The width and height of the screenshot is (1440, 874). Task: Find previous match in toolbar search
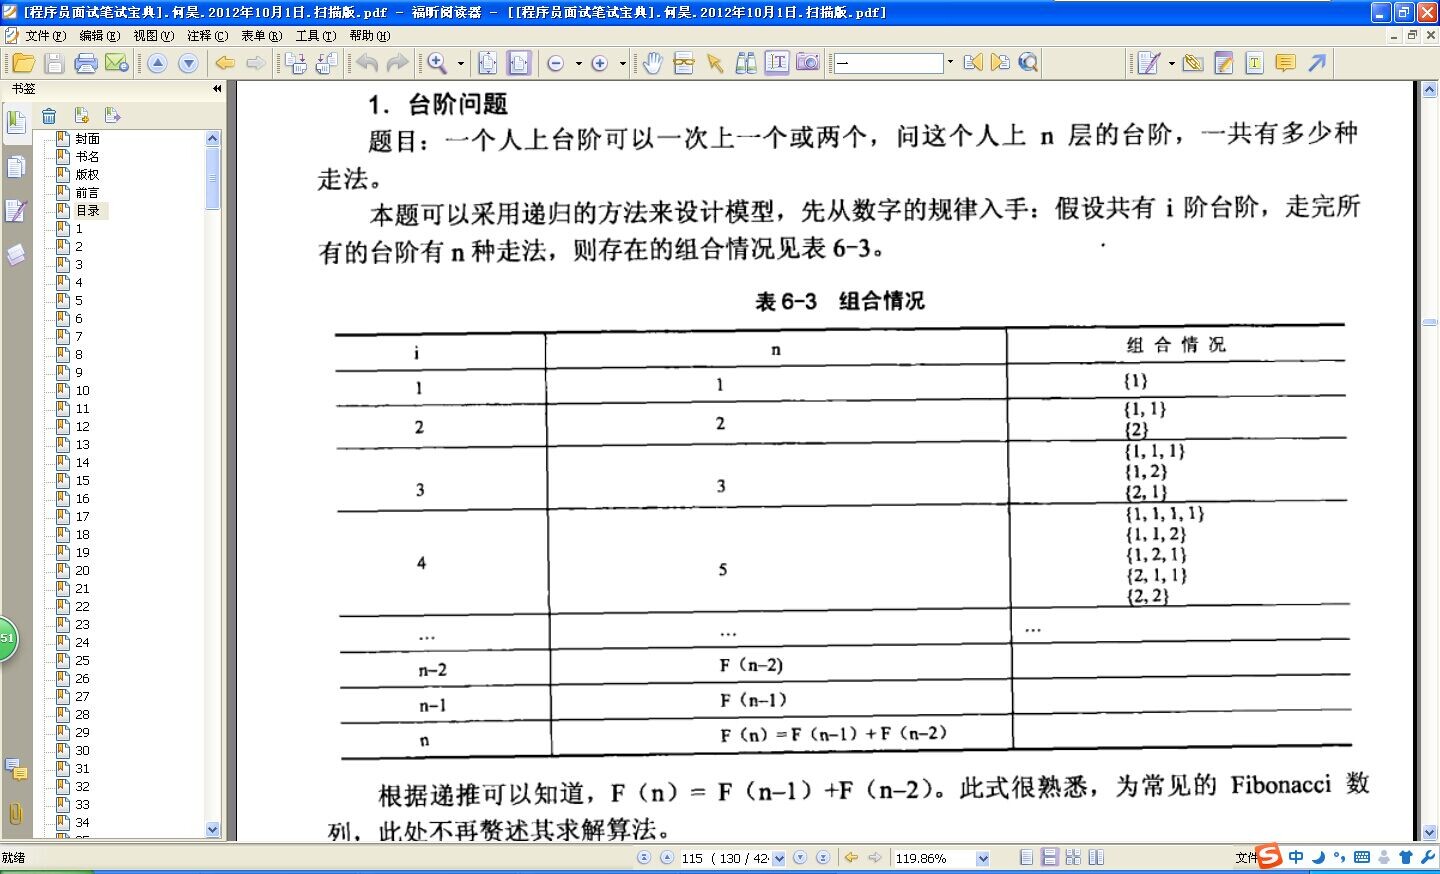coord(973,63)
